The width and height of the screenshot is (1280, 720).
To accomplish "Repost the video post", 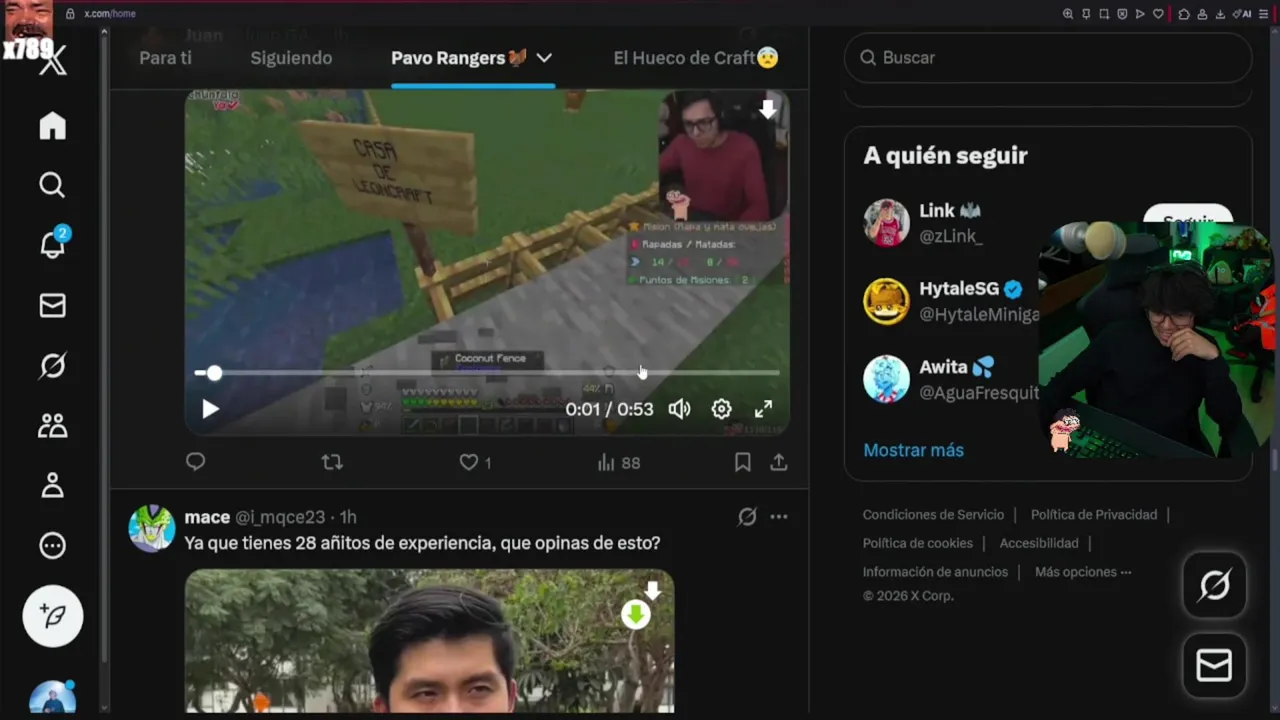I will (x=332, y=462).
